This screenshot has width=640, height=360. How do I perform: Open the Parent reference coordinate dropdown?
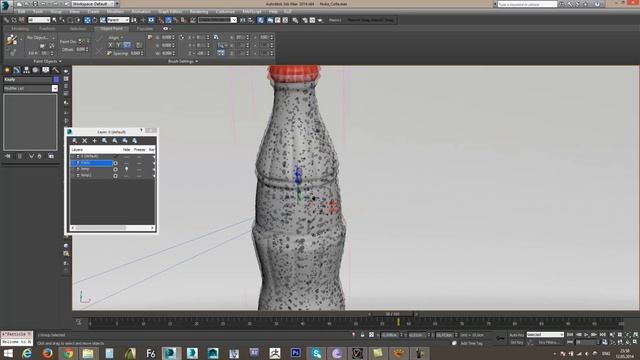point(118,20)
